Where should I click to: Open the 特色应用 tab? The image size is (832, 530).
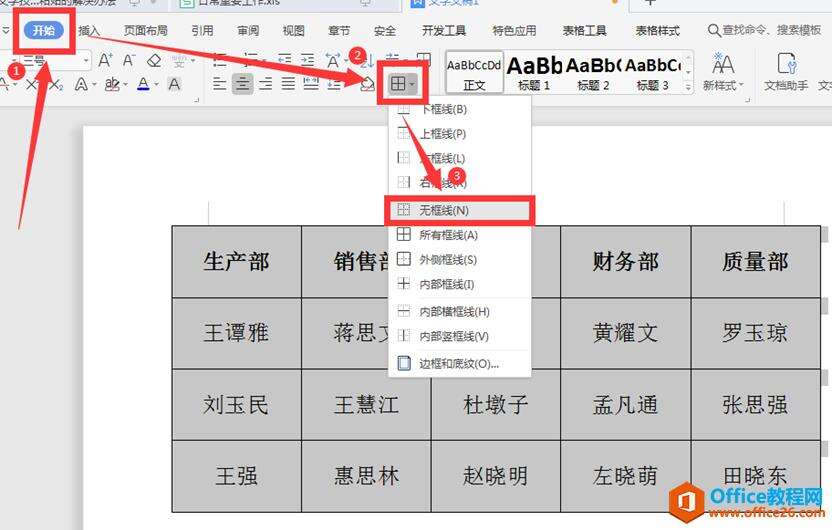[x=514, y=31]
